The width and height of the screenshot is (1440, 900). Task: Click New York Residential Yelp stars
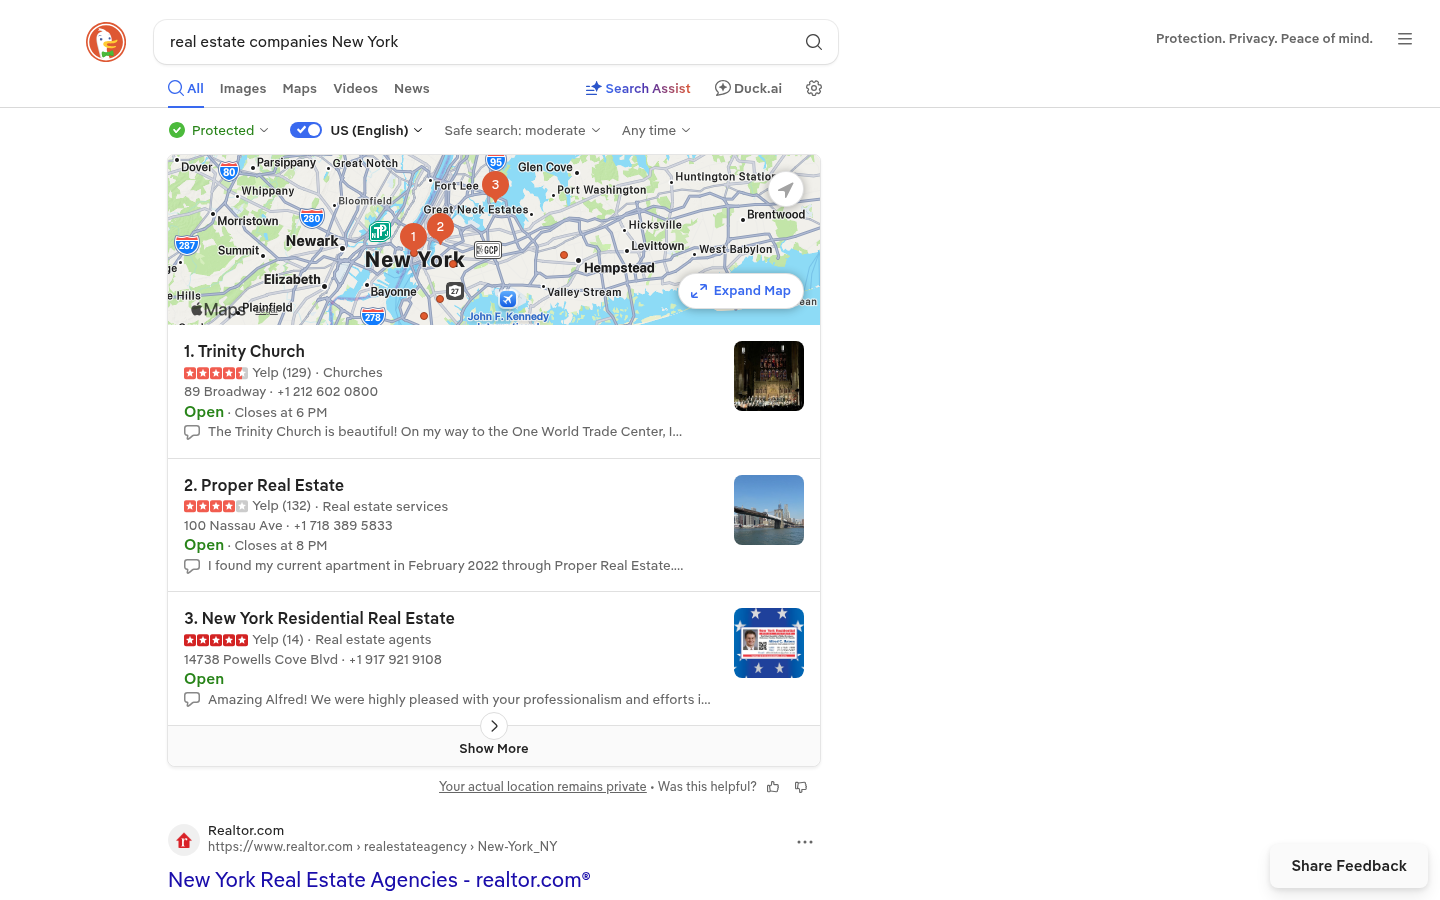pos(216,640)
